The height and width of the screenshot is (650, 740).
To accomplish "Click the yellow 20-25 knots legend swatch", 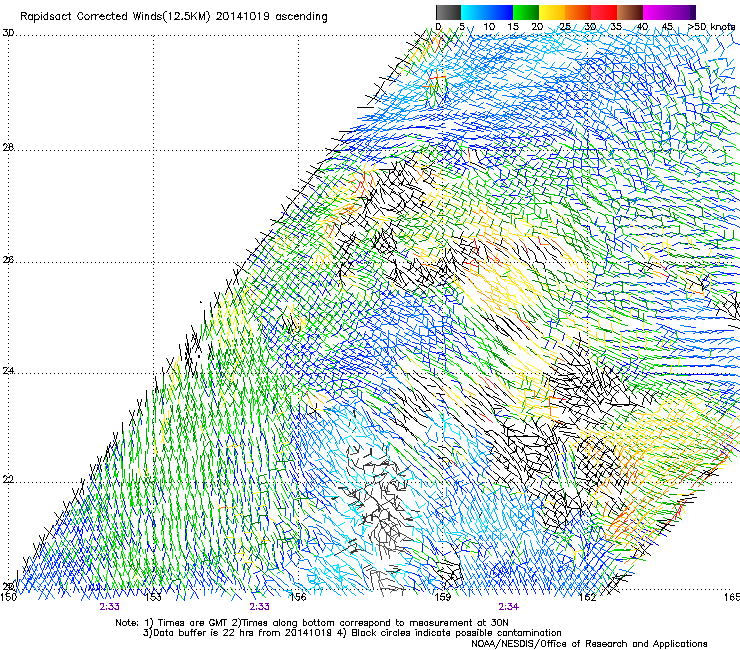I will pos(552,12).
